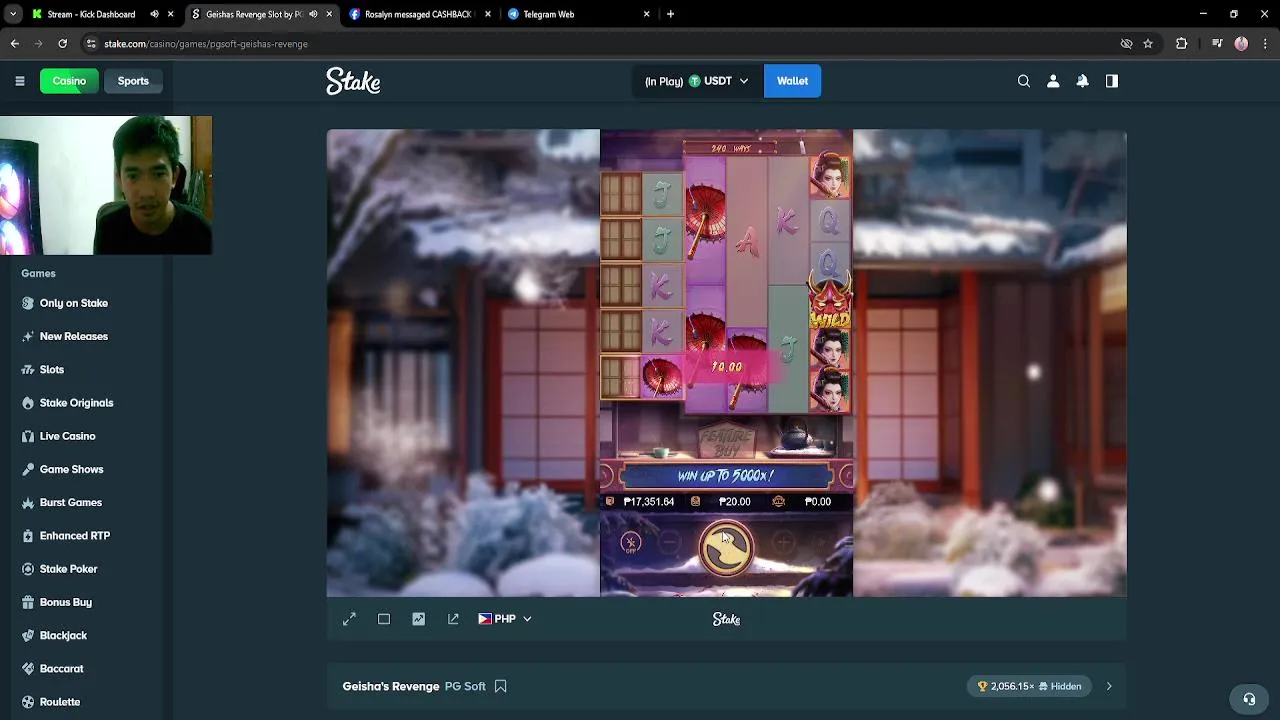Close the Telegram Web tab
The image size is (1280, 720).
click(646, 14)
